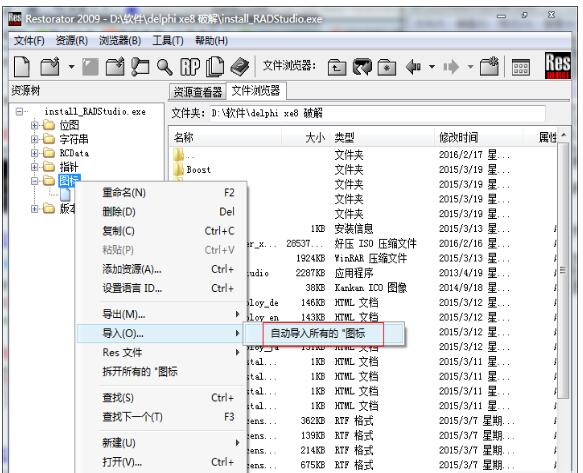
Task: Switch to the 文件浏览器 tab
Action: point(256,91)
